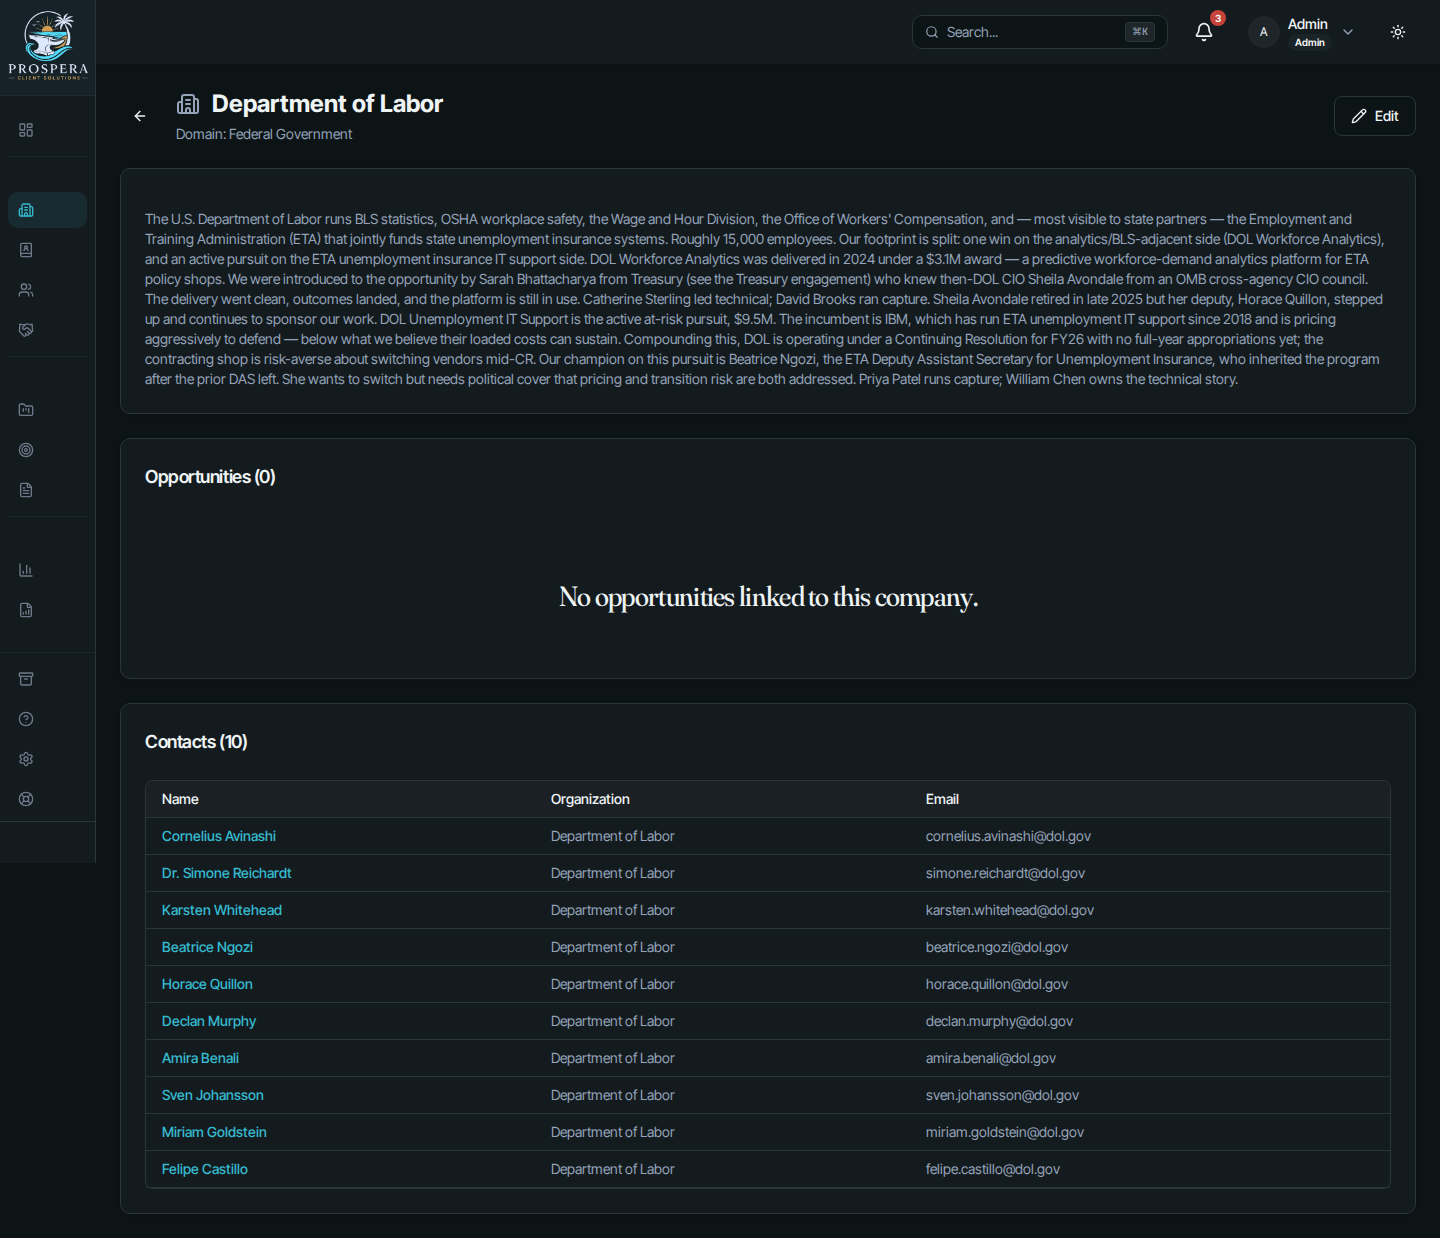The width and height of the screenshot is (1440, 1238).
Task: Open the archive box icon in sidebar
Action: pos(26,679)
